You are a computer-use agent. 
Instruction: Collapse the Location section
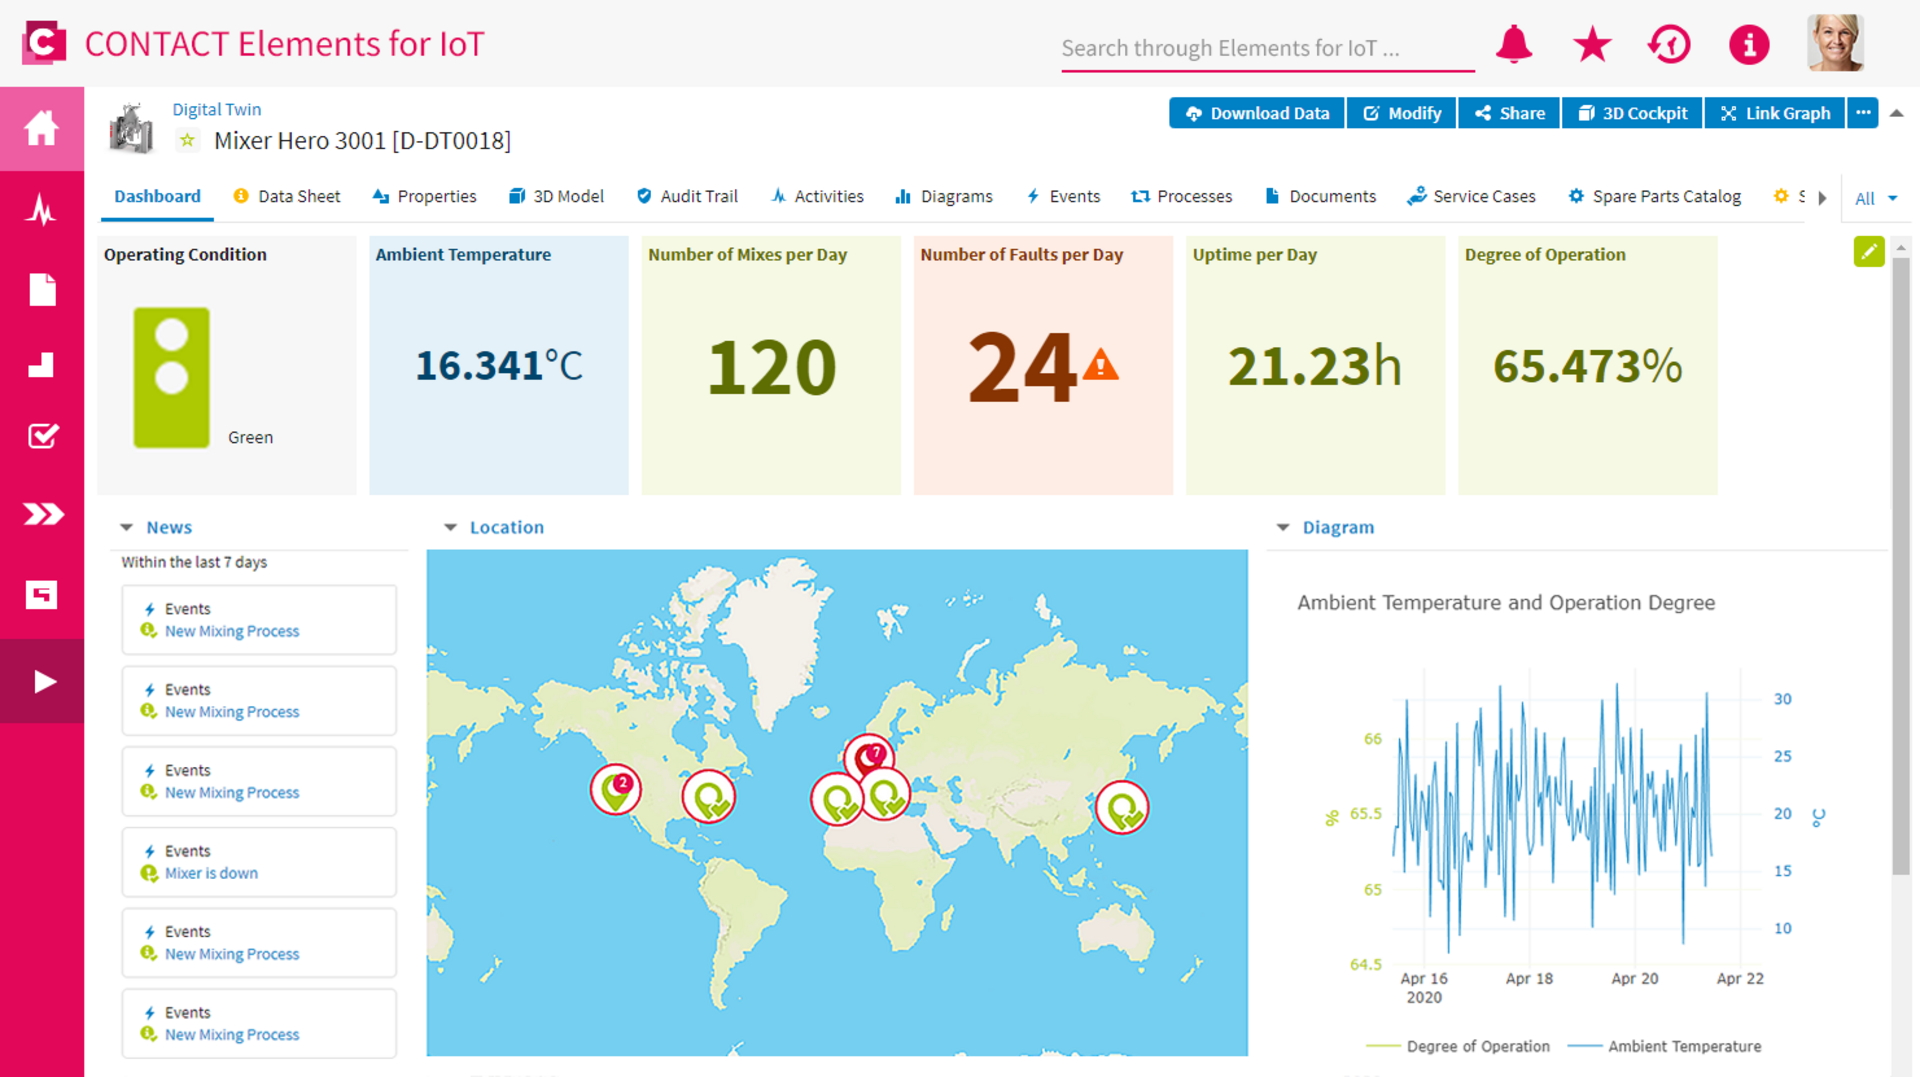click(450, 527)
